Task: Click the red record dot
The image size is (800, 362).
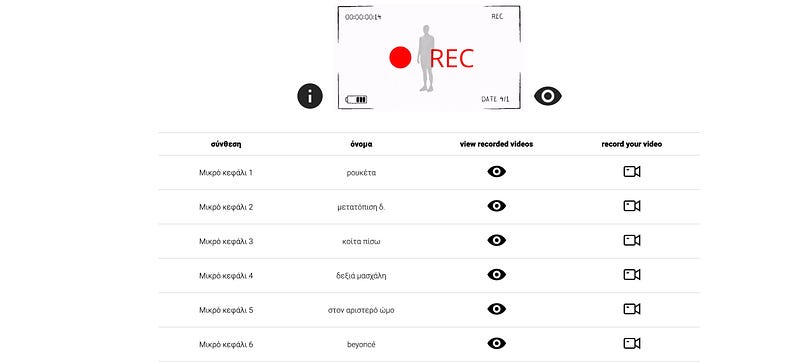Action: click(400, 57)
